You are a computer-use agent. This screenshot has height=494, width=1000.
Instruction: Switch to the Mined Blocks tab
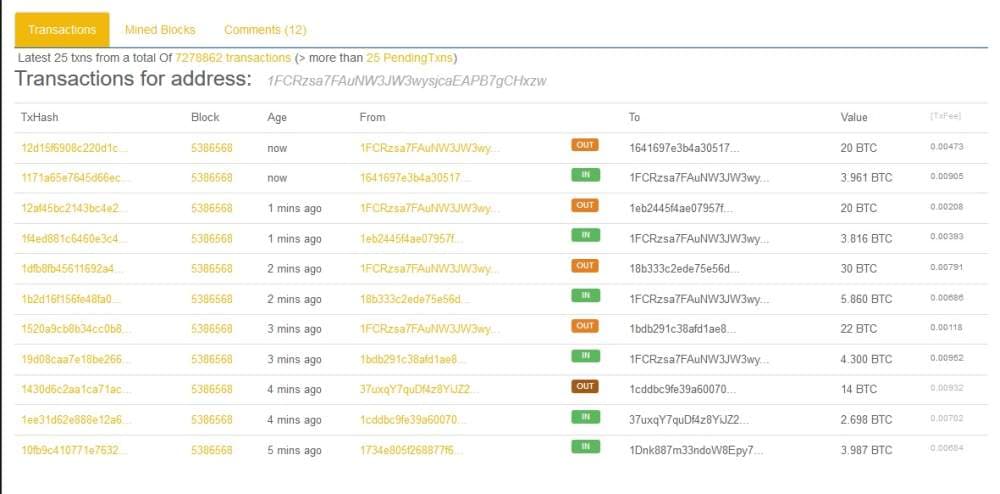click(x=160, y=30)
